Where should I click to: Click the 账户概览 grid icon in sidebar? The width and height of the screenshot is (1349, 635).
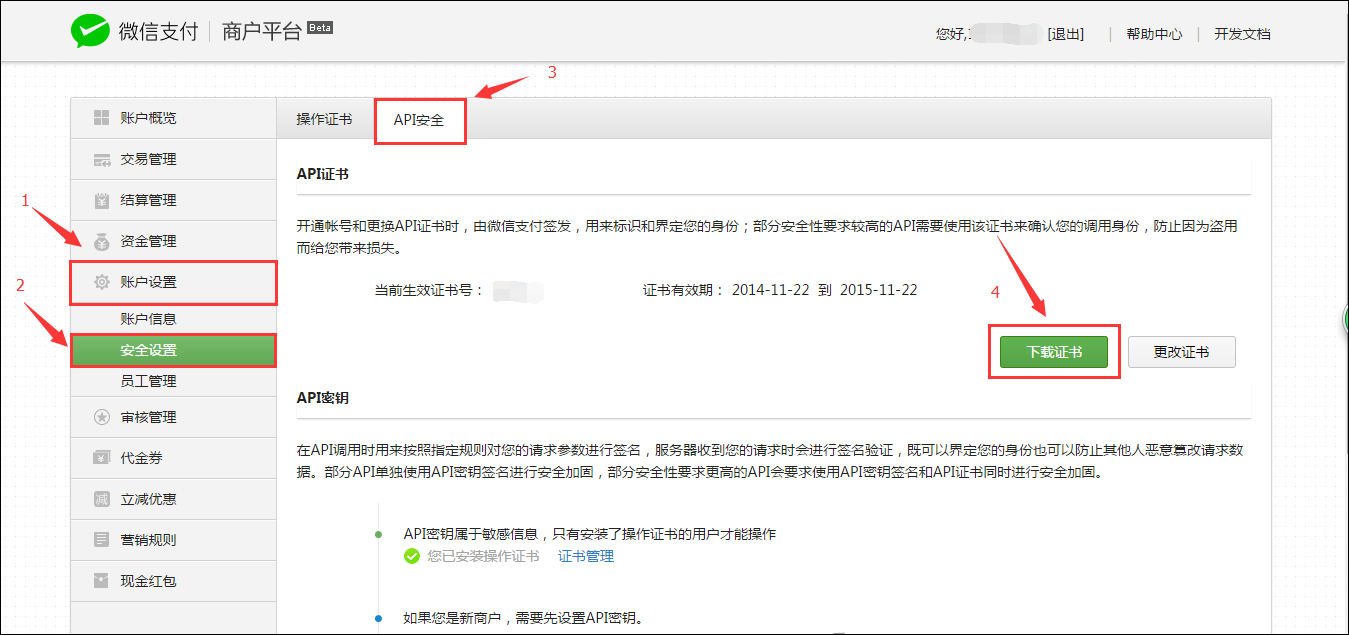point(101,117)
